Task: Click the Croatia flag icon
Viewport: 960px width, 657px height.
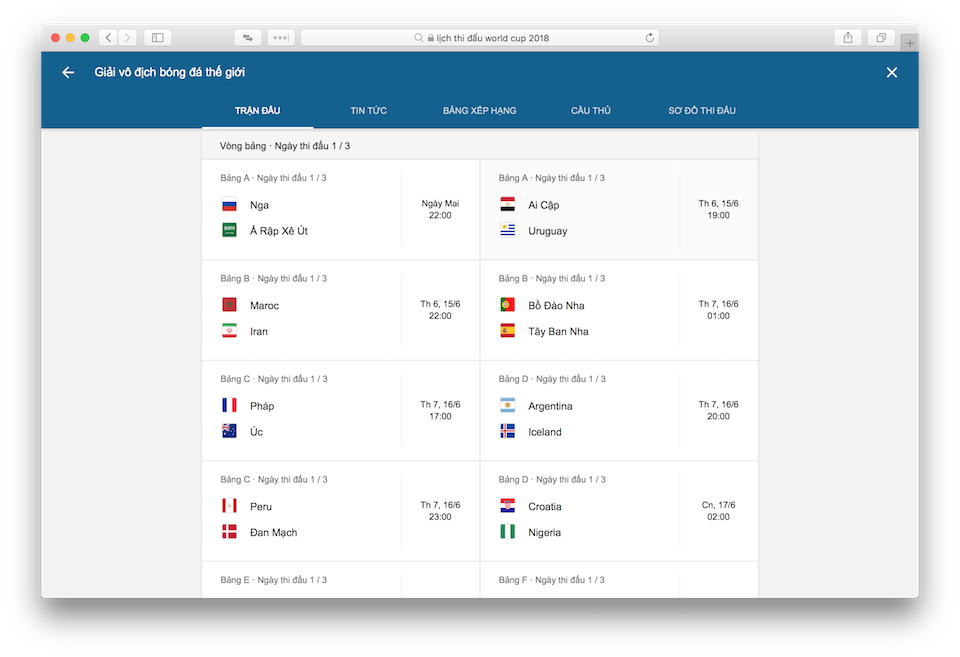Action: pyautogui.click(x=508, y=506)
